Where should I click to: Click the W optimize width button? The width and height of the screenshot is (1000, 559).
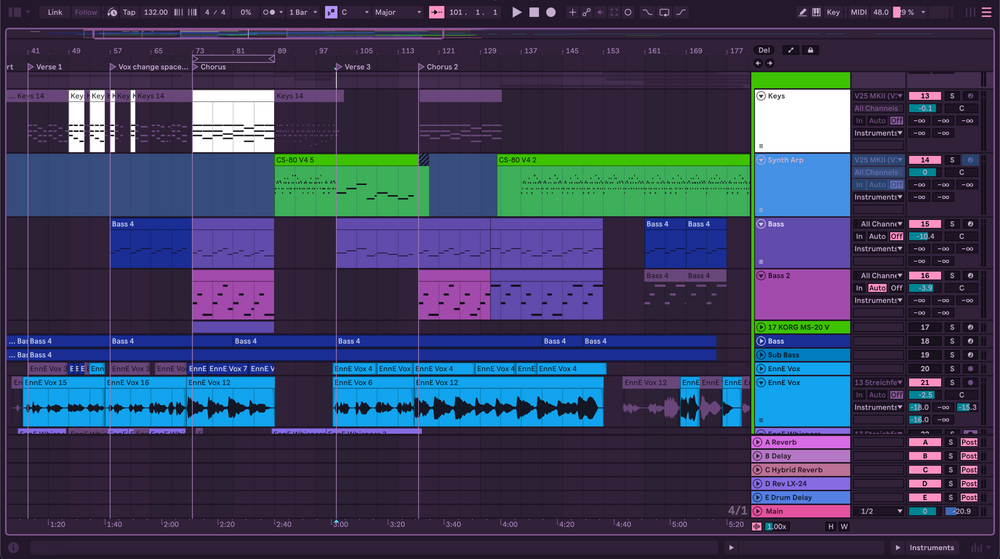(x=844, y=526)
